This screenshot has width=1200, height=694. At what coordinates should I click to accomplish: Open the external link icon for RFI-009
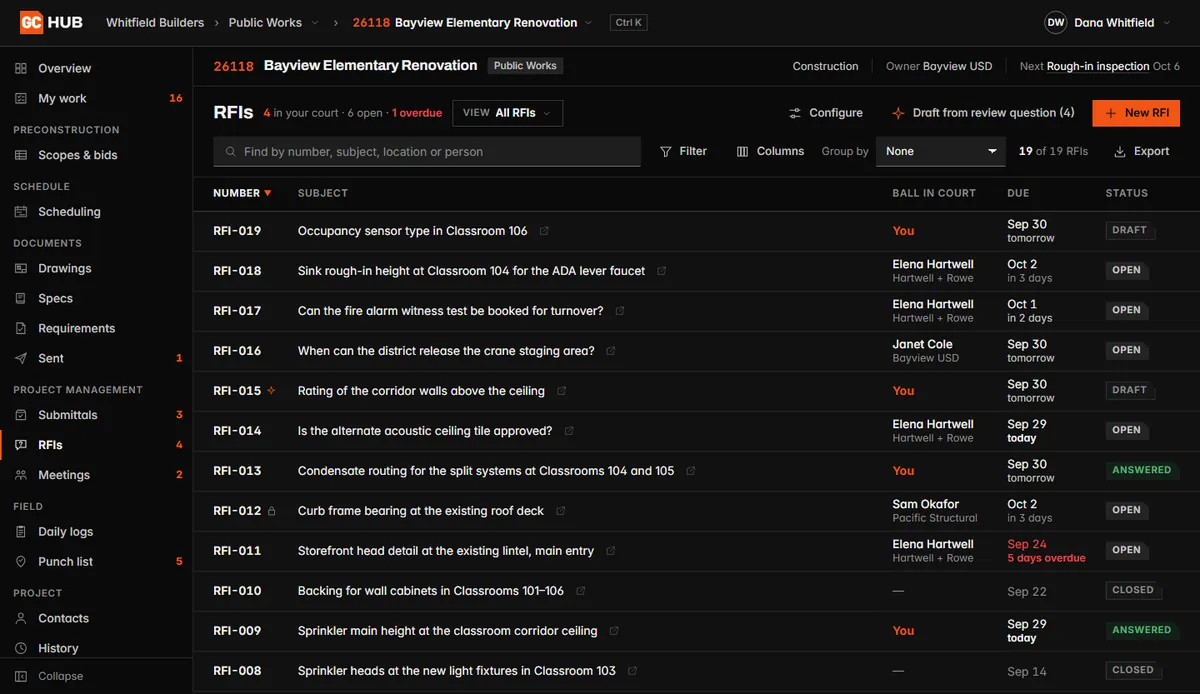tap(614, 631)
